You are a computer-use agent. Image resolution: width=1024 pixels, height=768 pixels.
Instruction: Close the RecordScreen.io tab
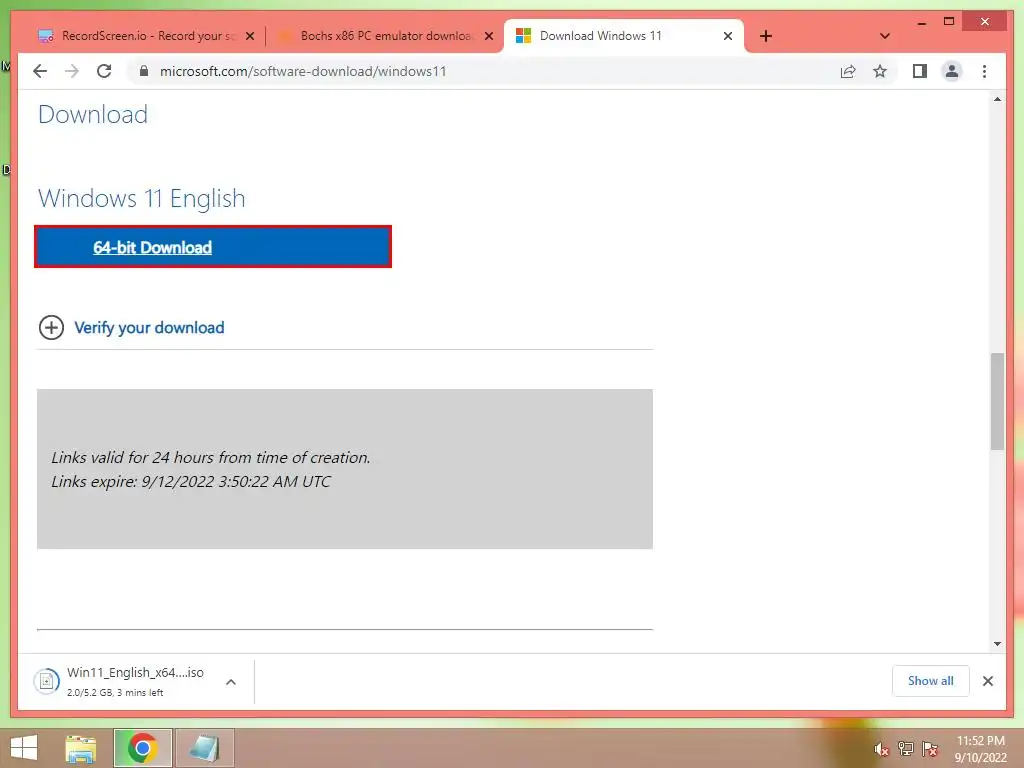pyautogui.click(x=249, y=36)
